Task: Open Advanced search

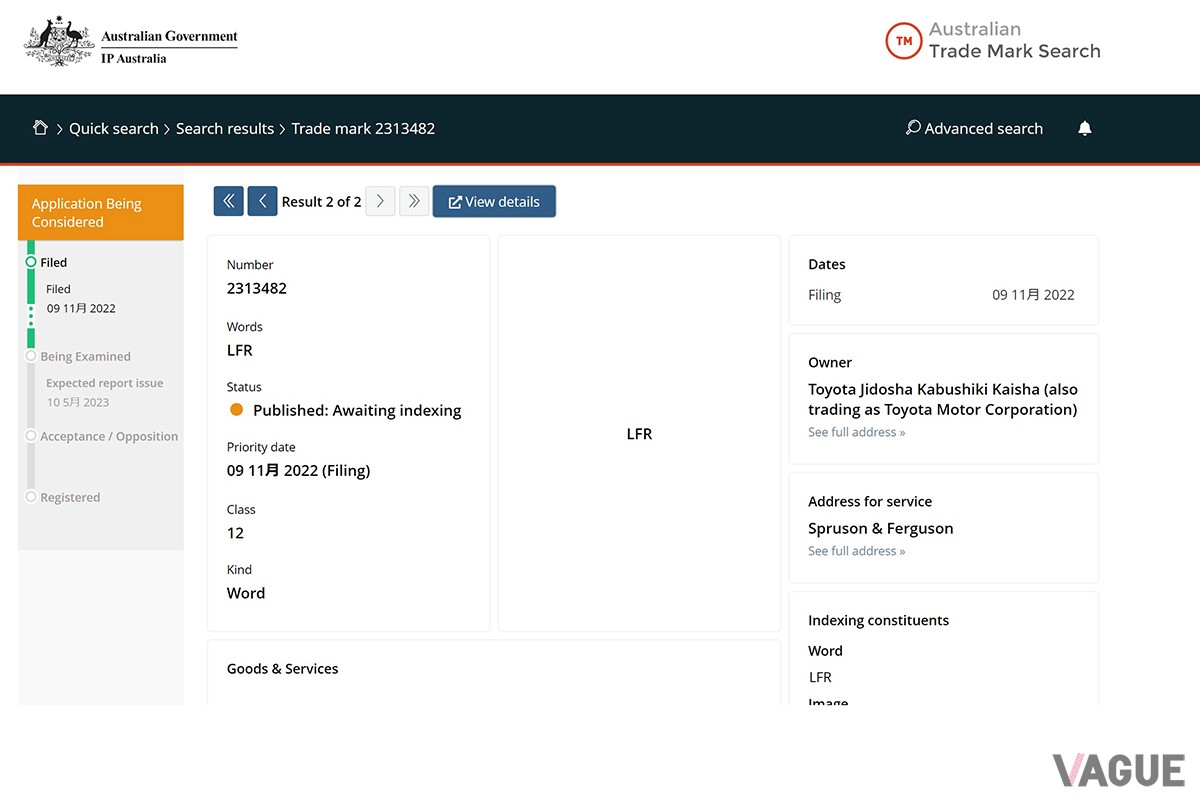Action: click(974, 128)
